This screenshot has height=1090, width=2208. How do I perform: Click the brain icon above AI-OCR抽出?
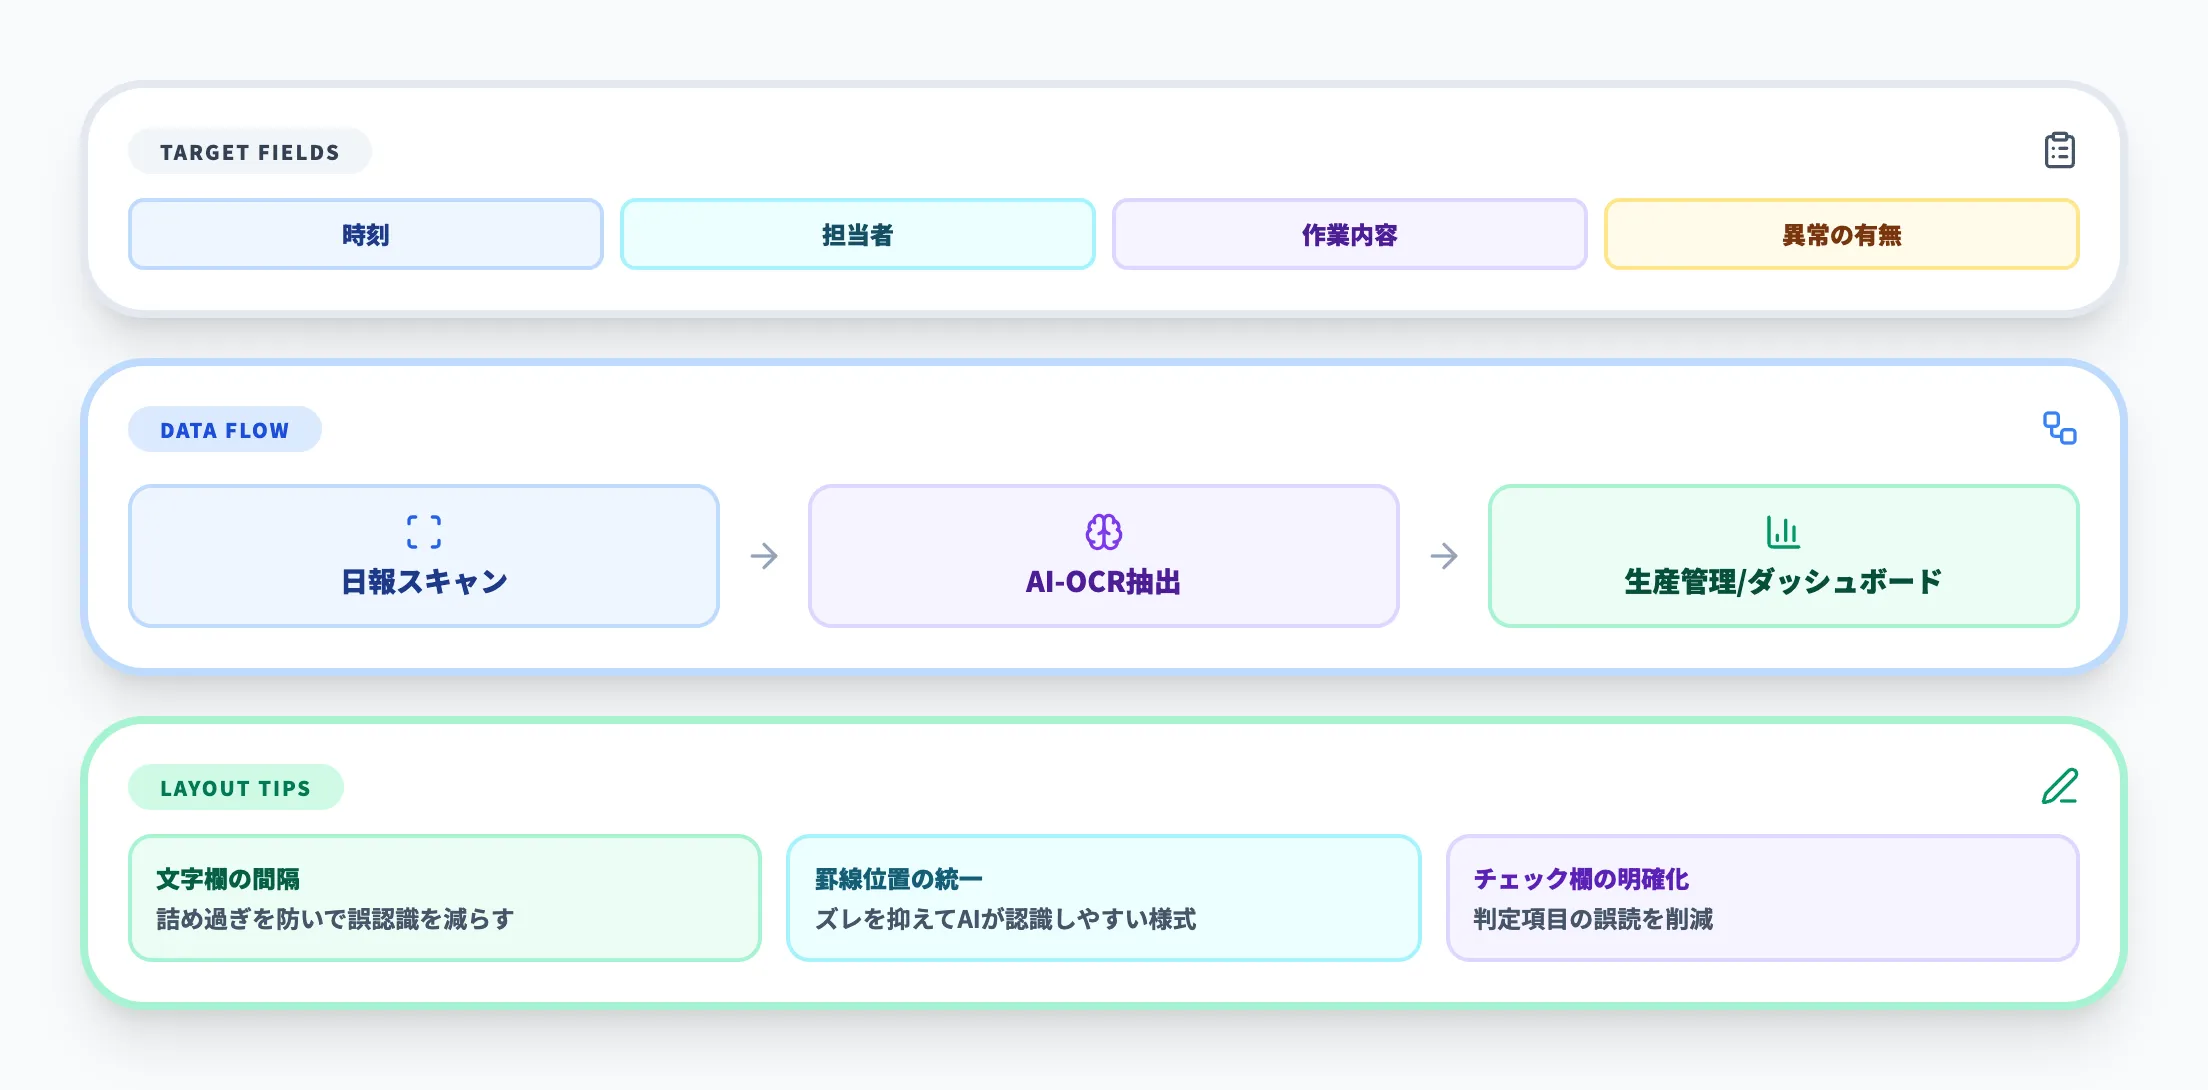pyautogui.click(x=1103, y=532)
